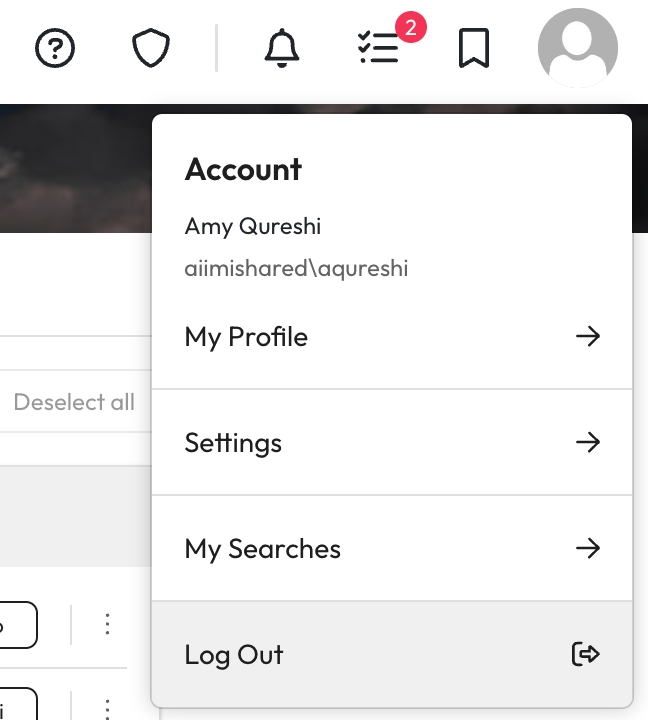Open the help question mark icon

click(55, 48)
